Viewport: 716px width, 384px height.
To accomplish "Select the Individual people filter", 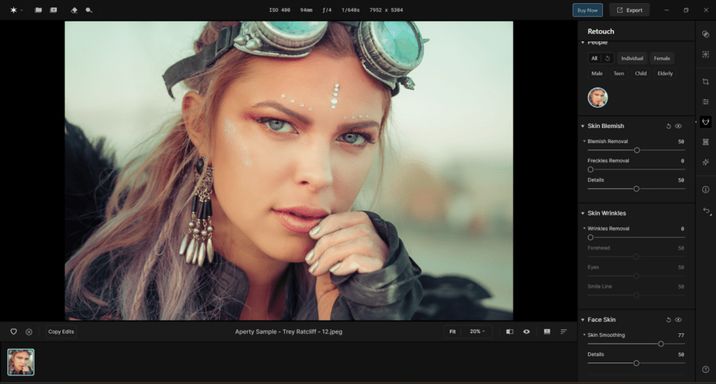I will click(x=632, y=58).
